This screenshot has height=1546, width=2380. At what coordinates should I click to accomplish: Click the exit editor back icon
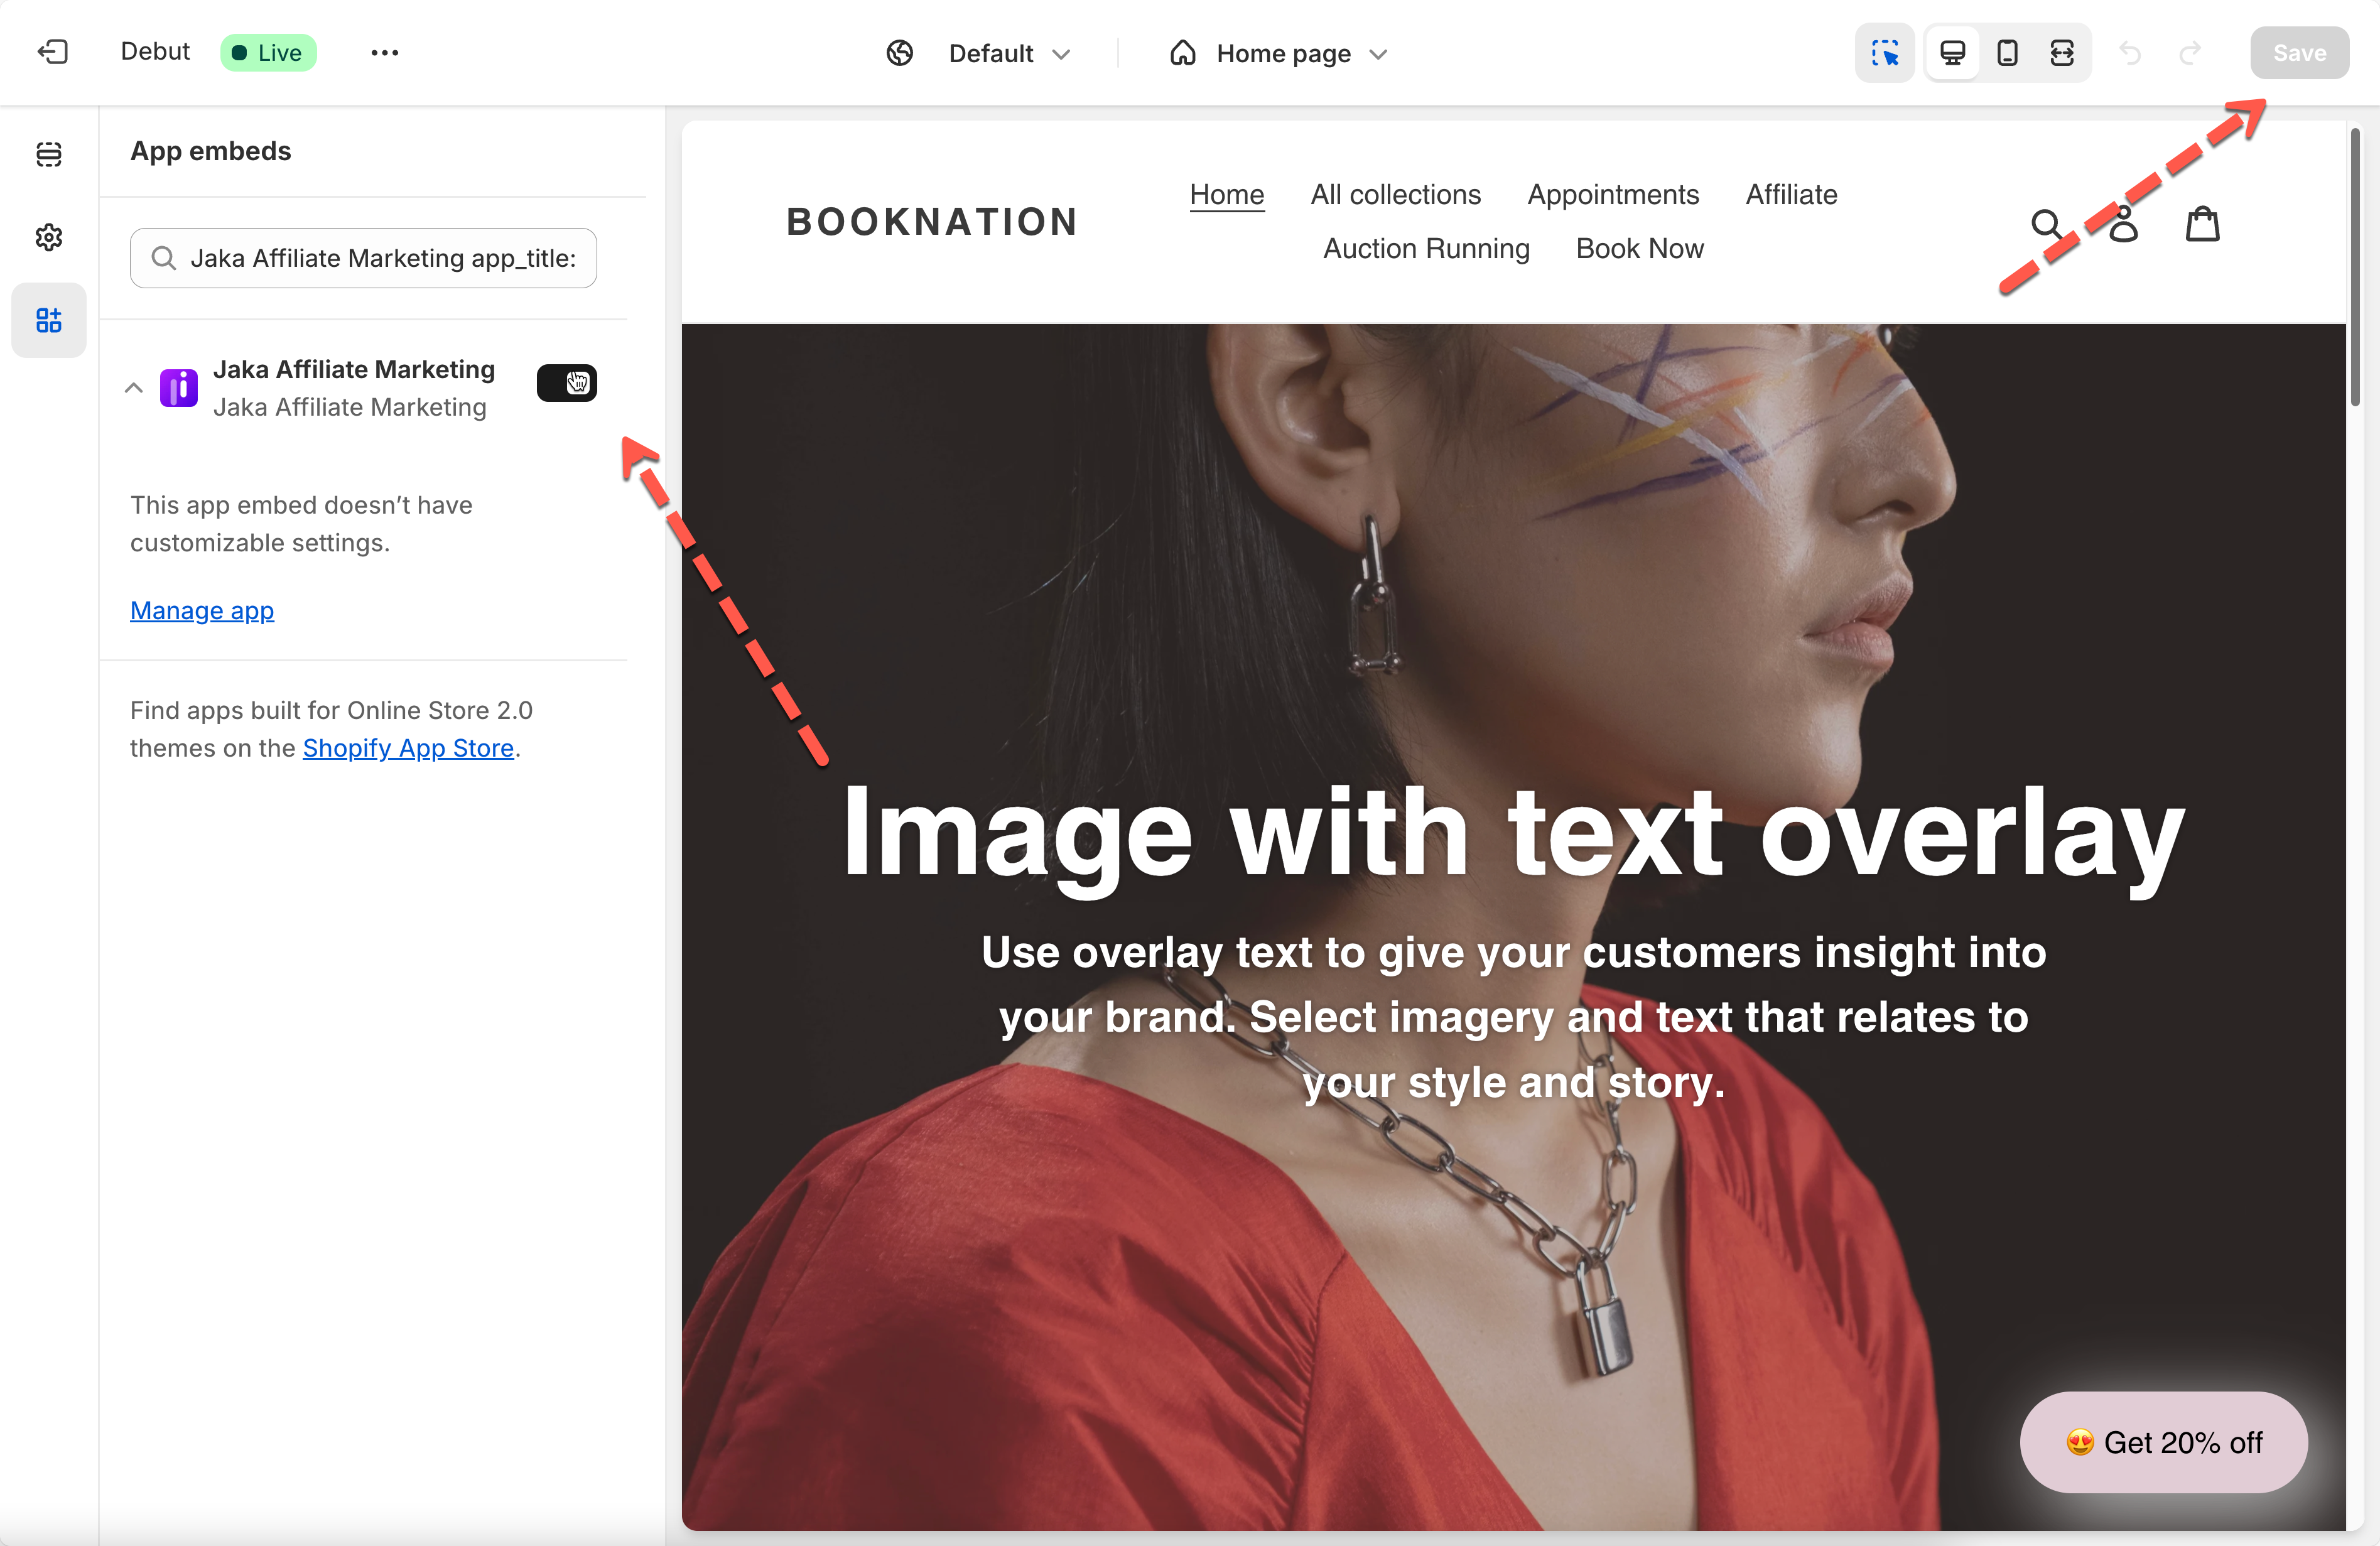pyautogui.click(x=52, y=52)
